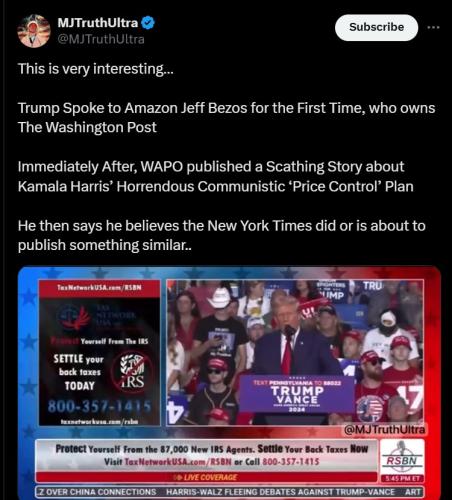Screen dimensions: 452x500
Task: Click the paragraph mentioning Jeff Bezos
Action: [226, 118]
